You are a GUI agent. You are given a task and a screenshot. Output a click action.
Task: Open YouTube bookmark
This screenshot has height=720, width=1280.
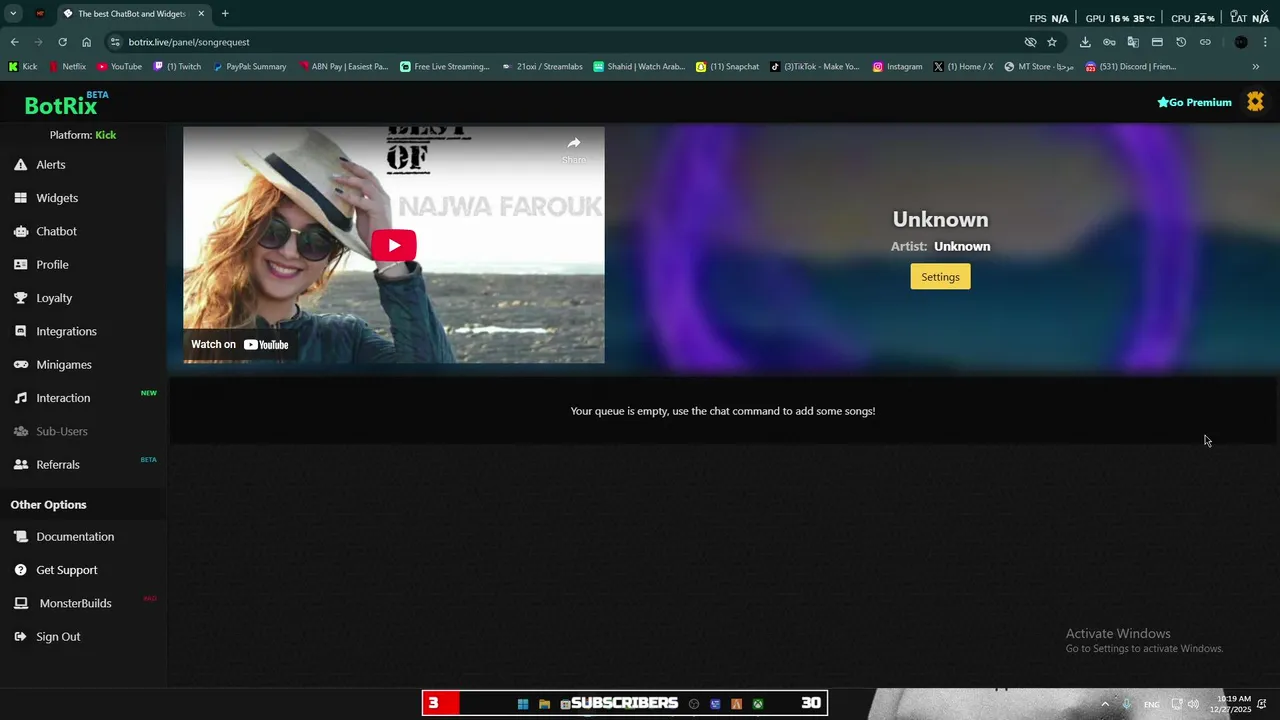119,67
